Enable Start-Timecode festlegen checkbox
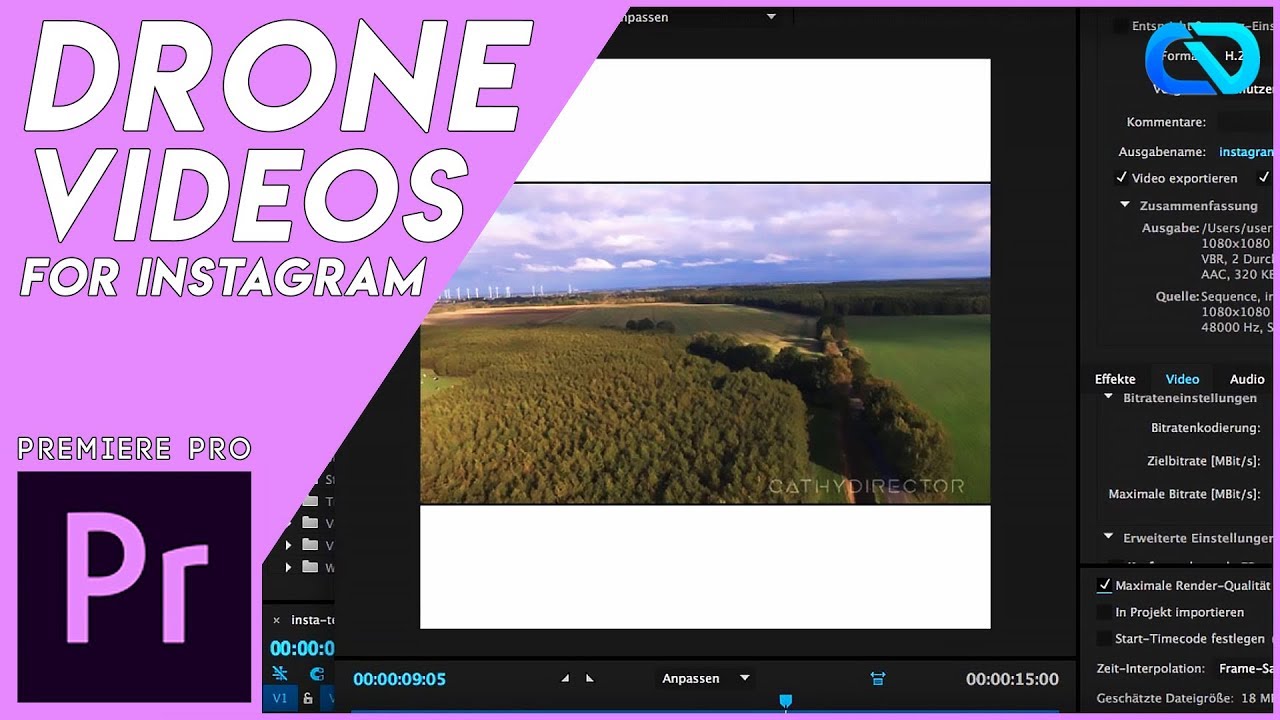 1104,639
